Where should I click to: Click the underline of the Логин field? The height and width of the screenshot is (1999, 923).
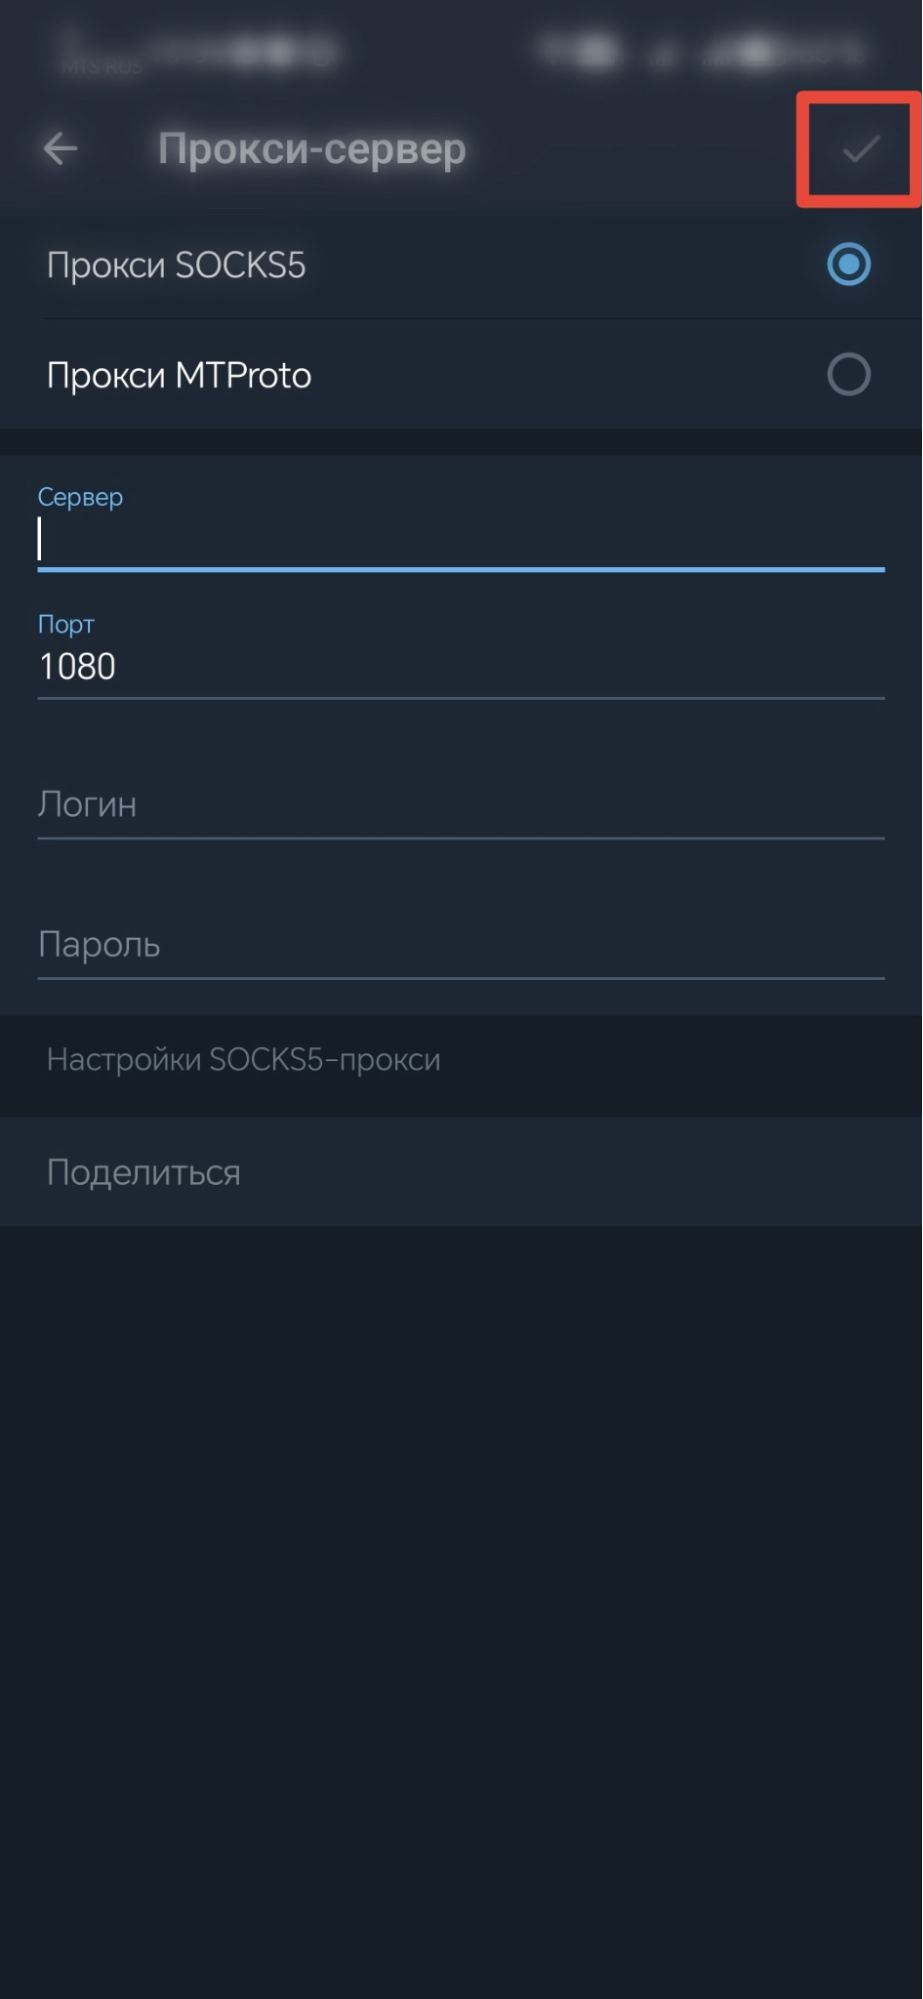pos(460,838)
